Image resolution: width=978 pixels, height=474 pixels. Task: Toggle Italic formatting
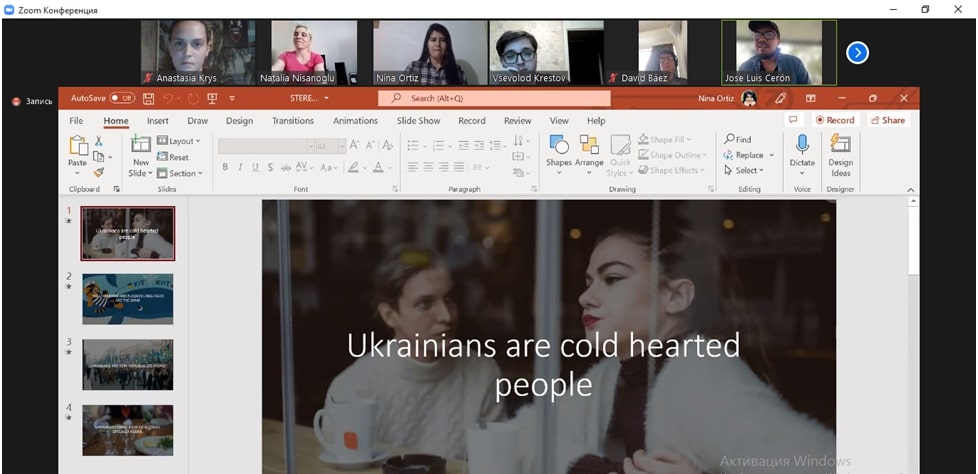point(240,167)
